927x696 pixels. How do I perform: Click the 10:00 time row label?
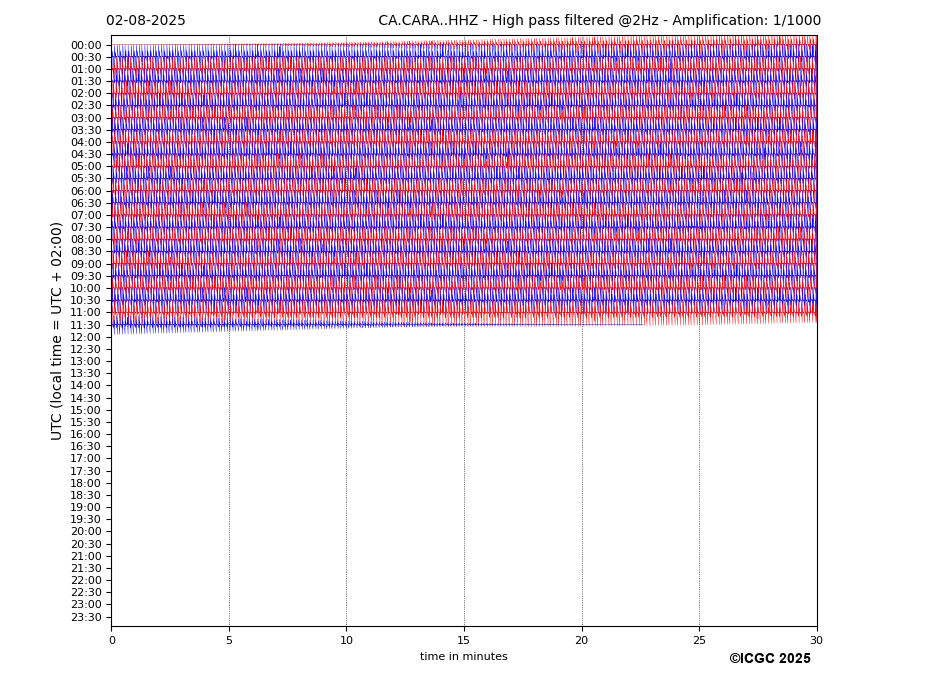tap(86, 289)
